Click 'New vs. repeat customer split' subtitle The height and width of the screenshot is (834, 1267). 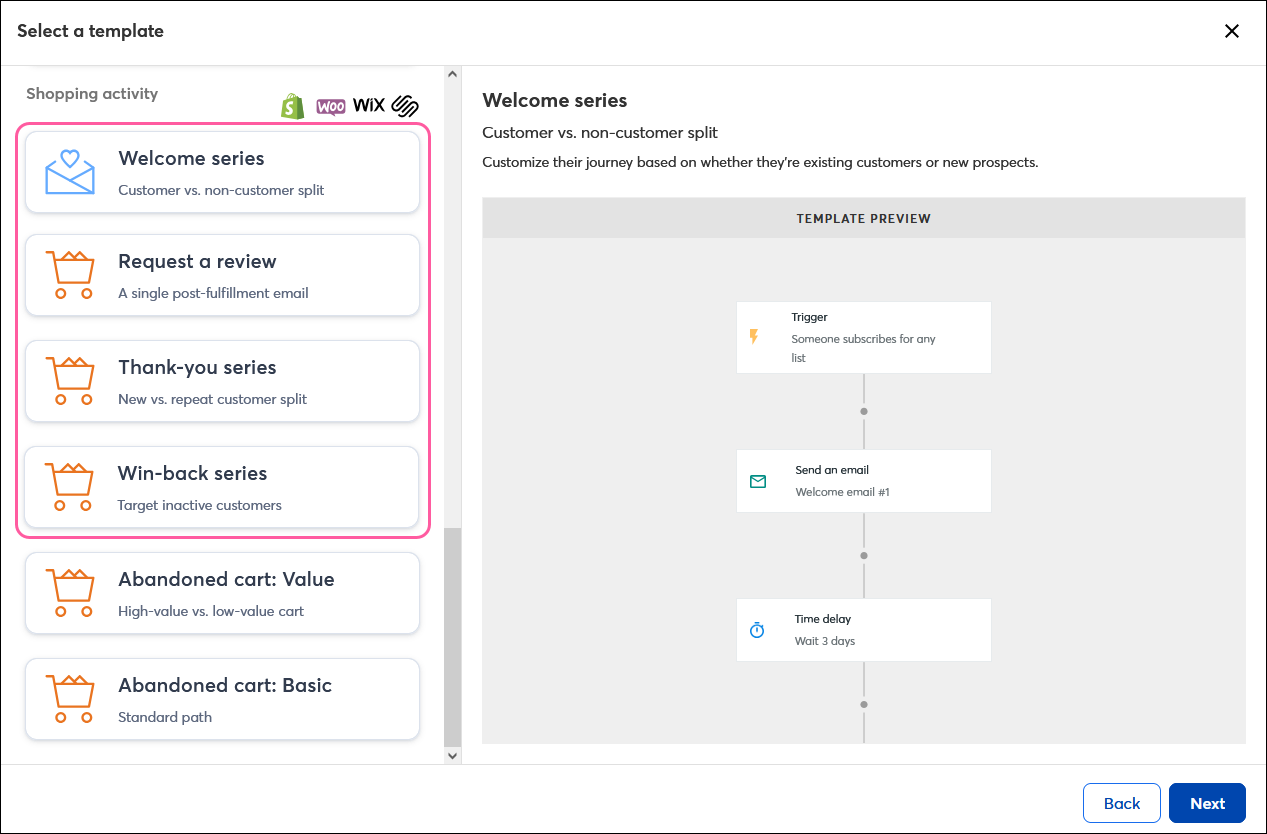[x=212, y=399]
